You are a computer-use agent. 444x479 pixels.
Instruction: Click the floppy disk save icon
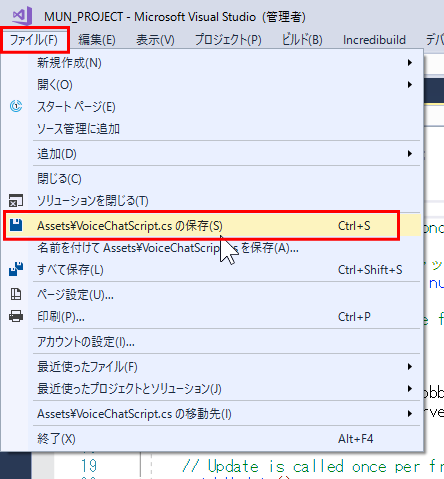16,225
